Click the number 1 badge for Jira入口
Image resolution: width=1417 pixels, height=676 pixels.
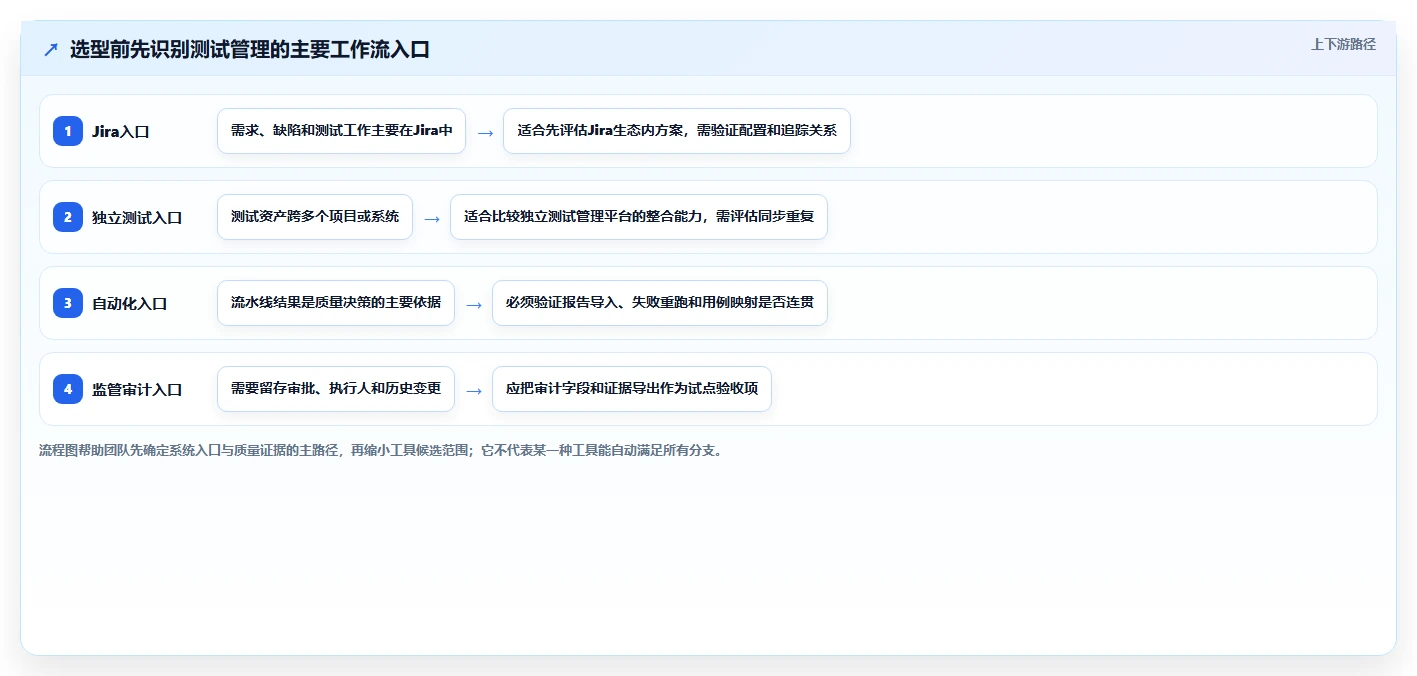pos(68,130)
